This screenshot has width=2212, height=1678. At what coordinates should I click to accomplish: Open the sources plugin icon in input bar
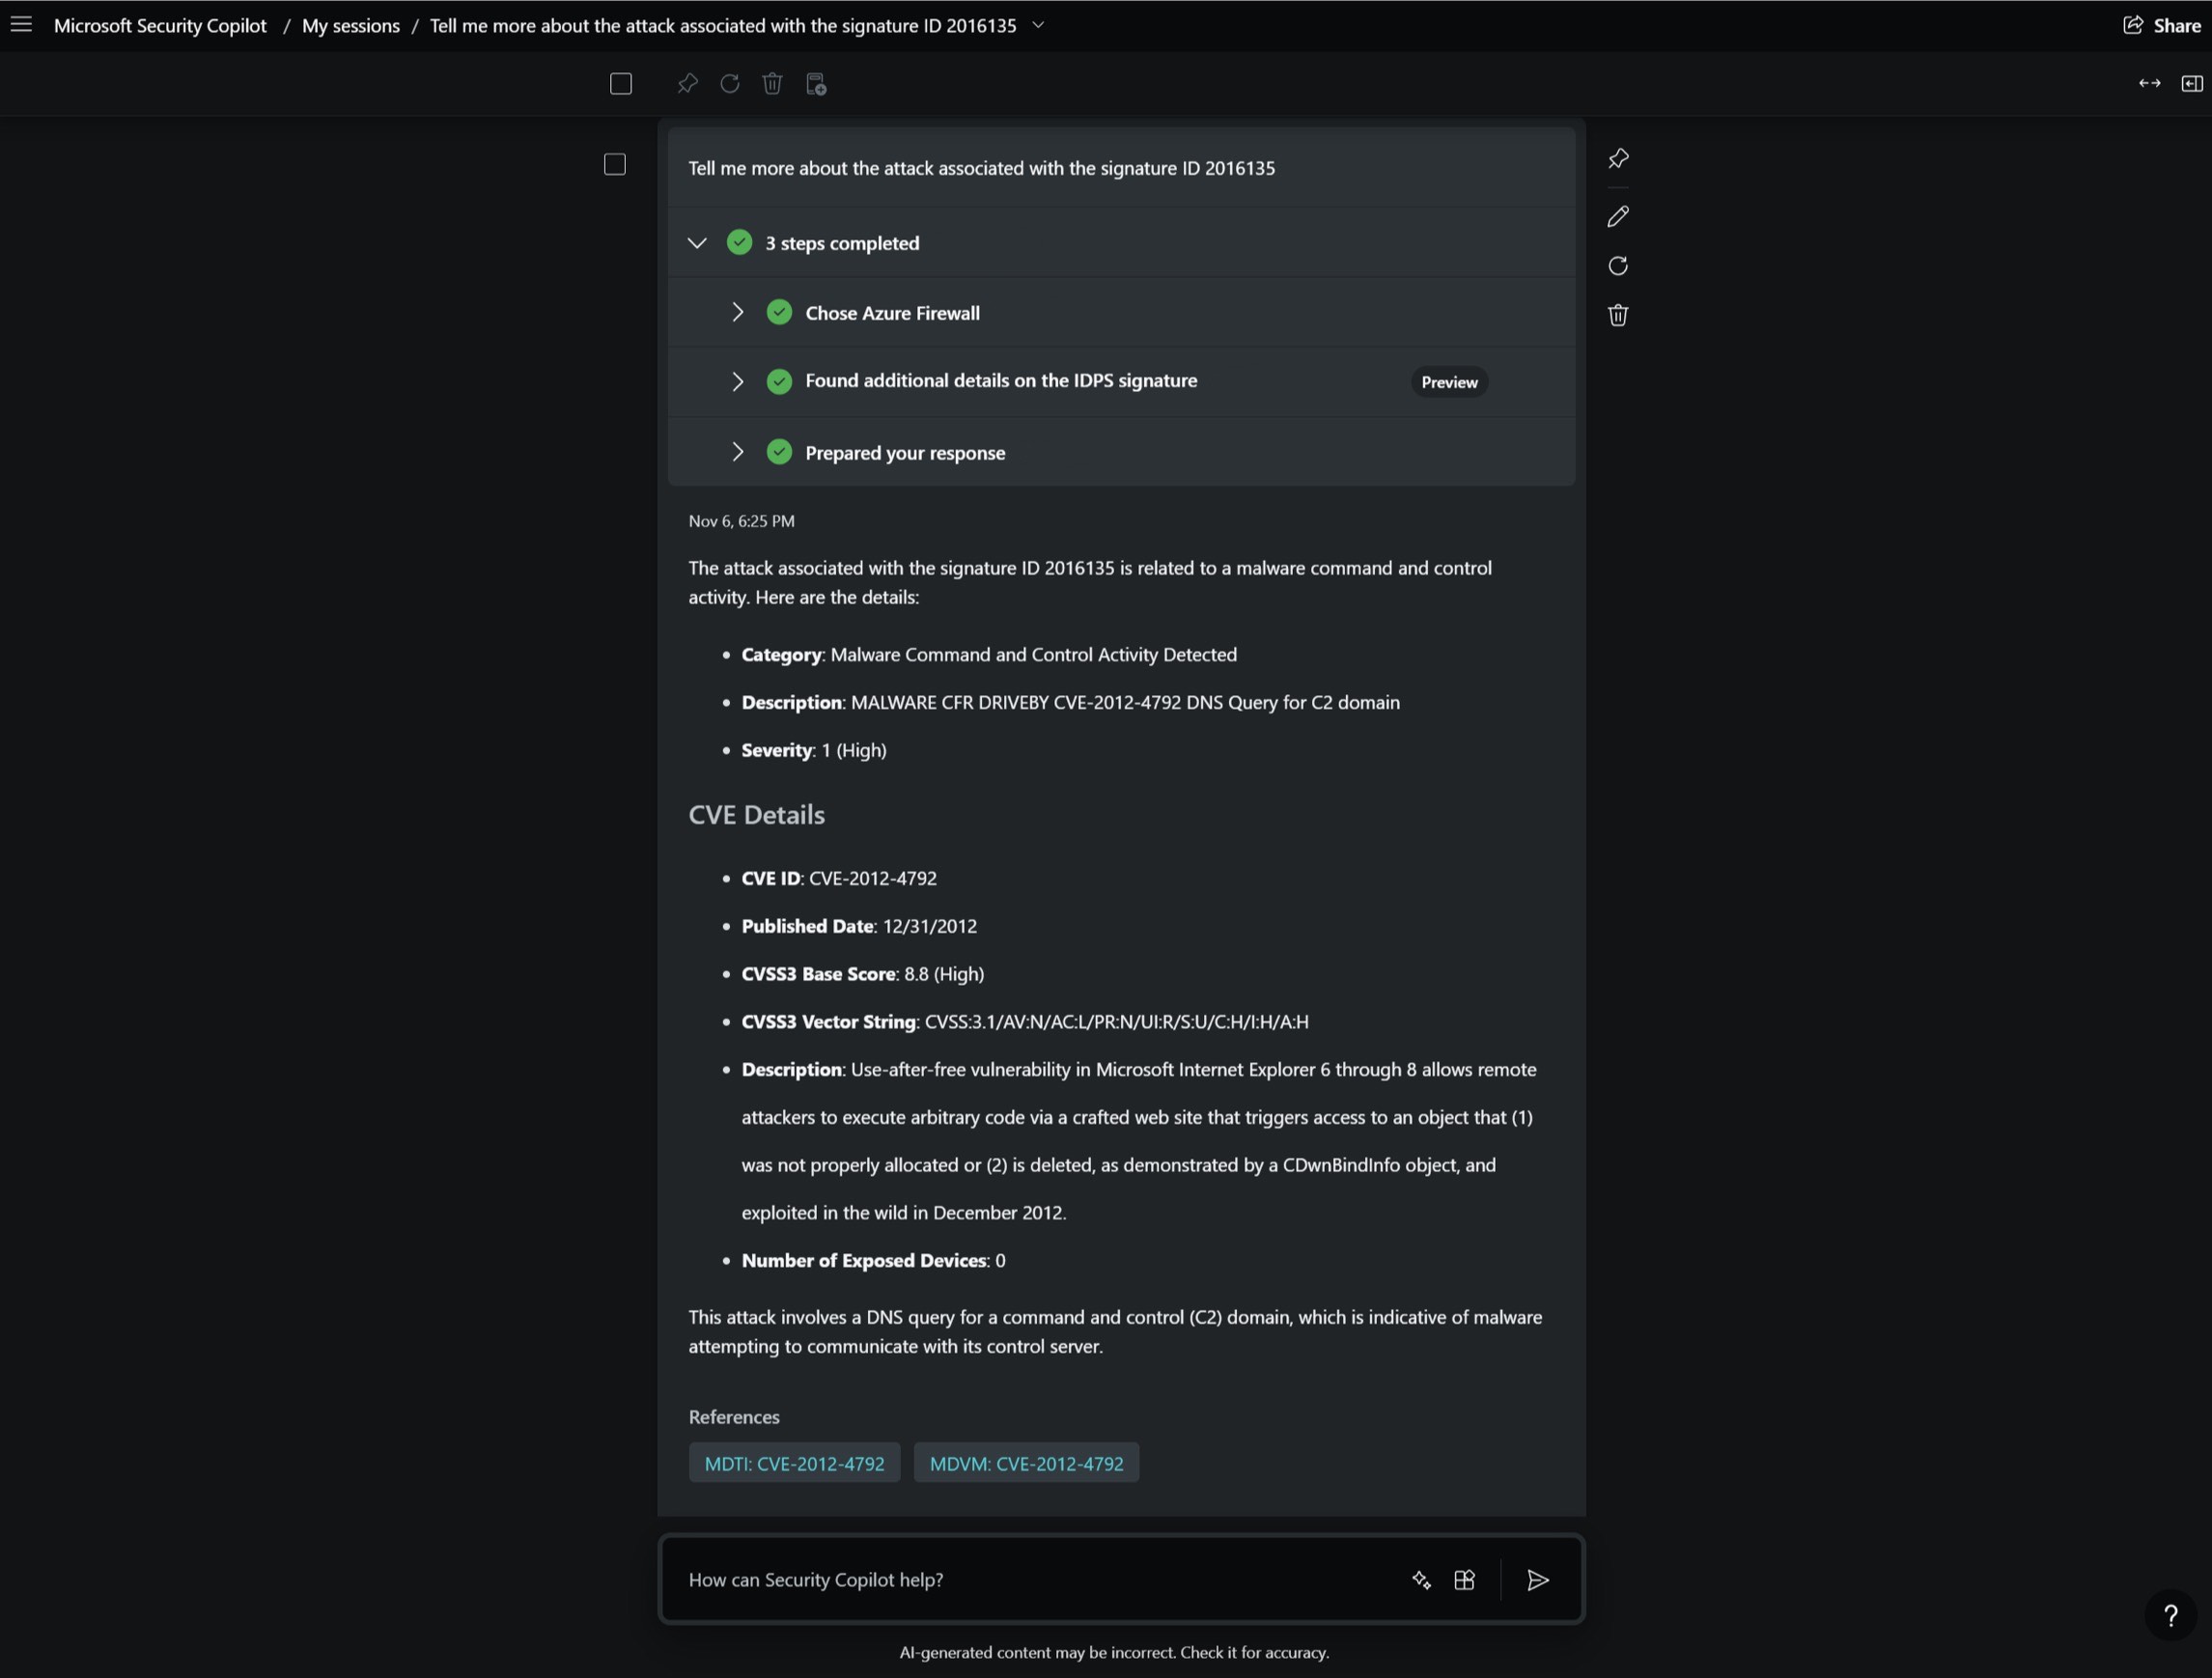(1464, 1580)
